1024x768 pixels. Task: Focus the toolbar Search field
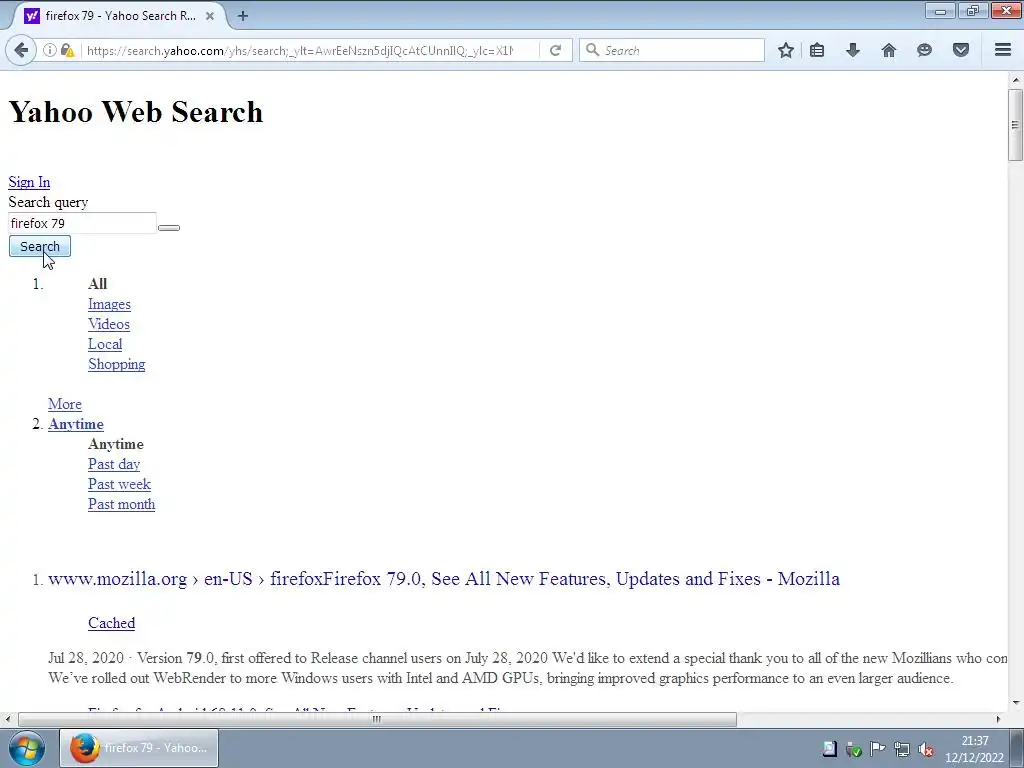coord(671,50)
